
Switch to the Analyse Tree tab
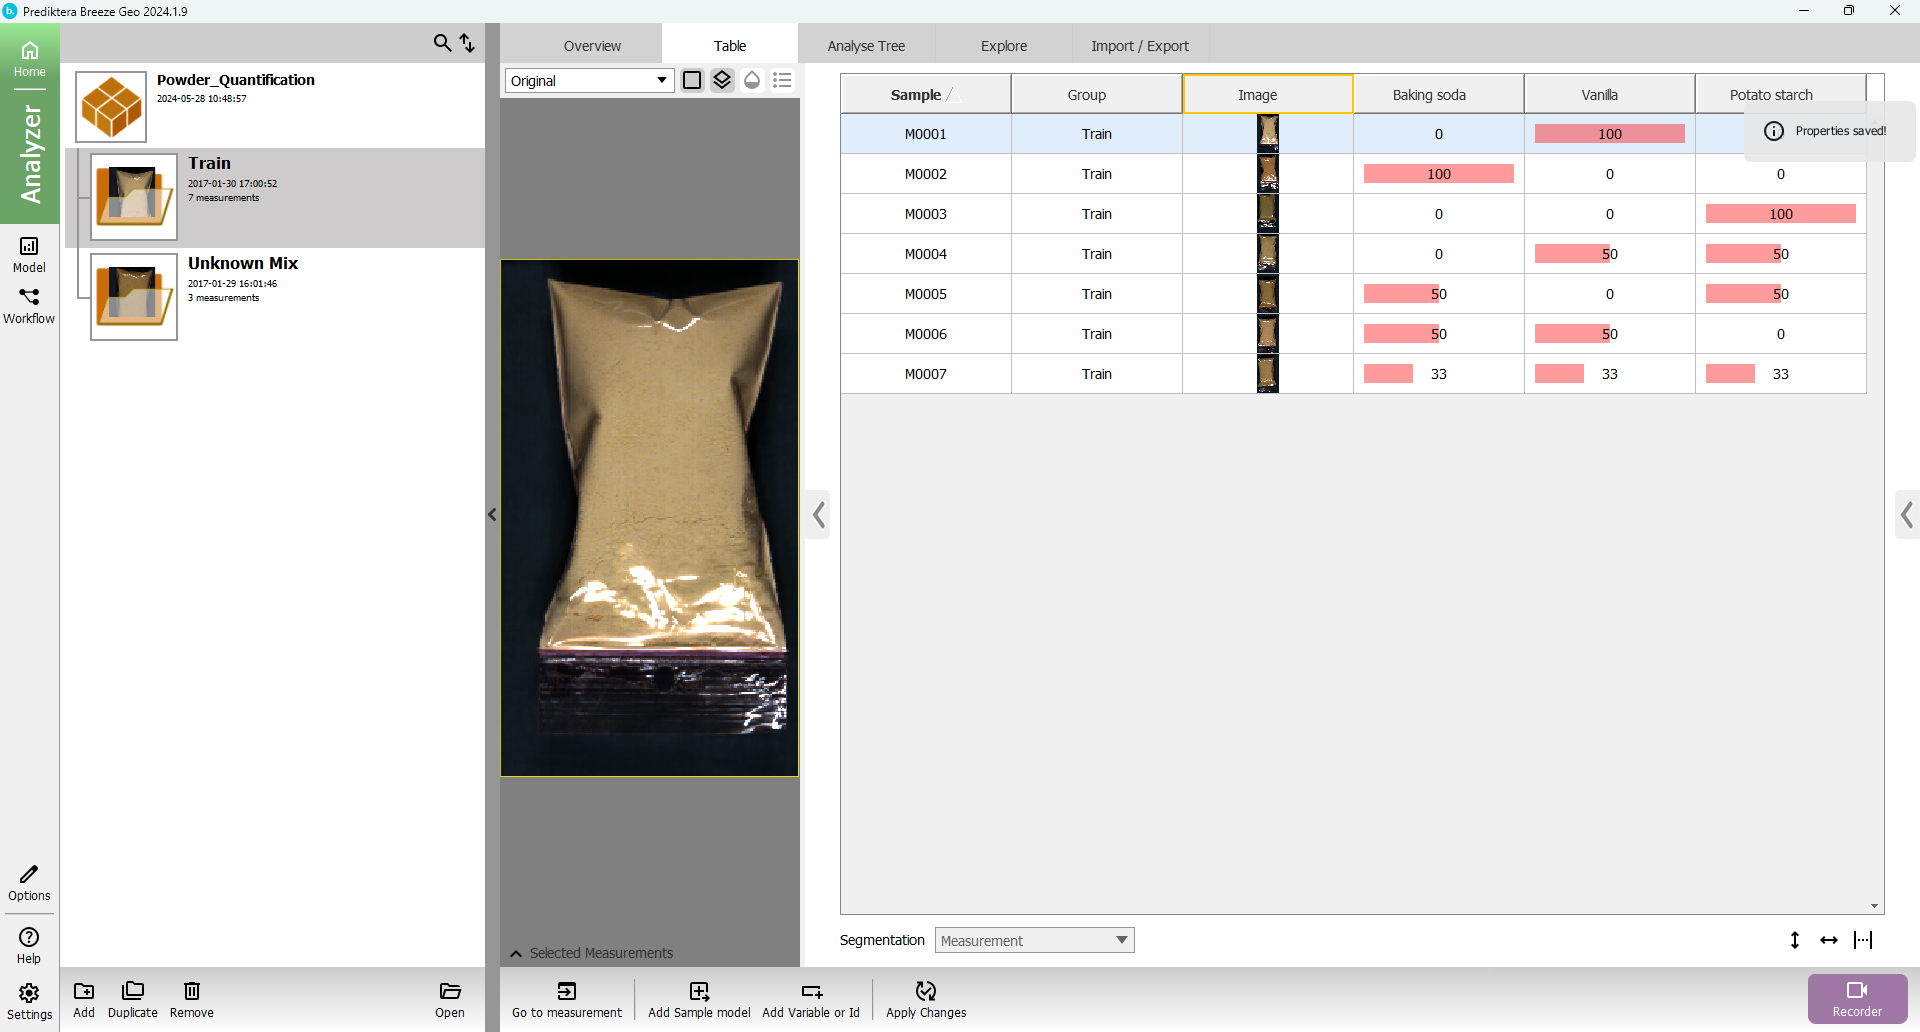(866, 46)
